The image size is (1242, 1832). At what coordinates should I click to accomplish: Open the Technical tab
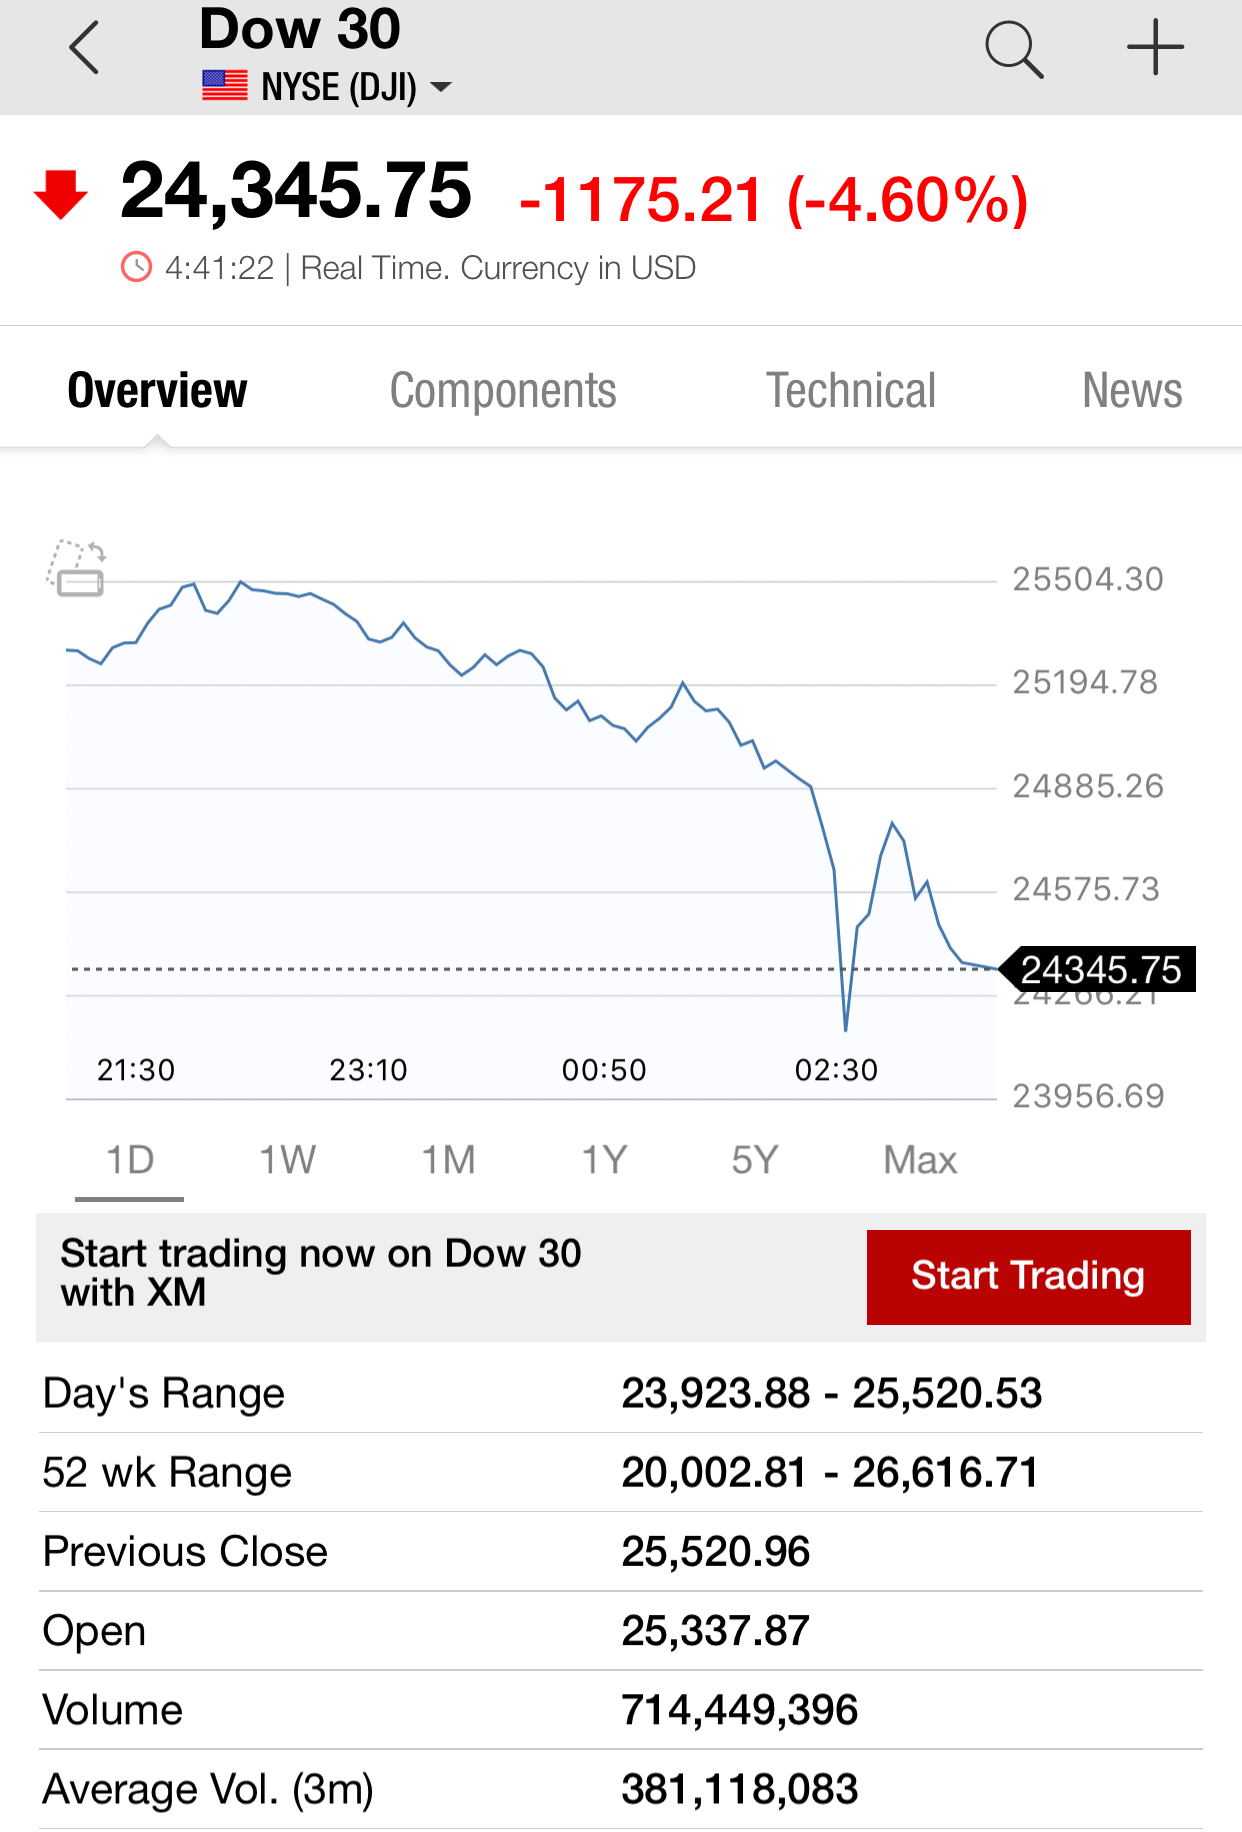tap(850, 390)
